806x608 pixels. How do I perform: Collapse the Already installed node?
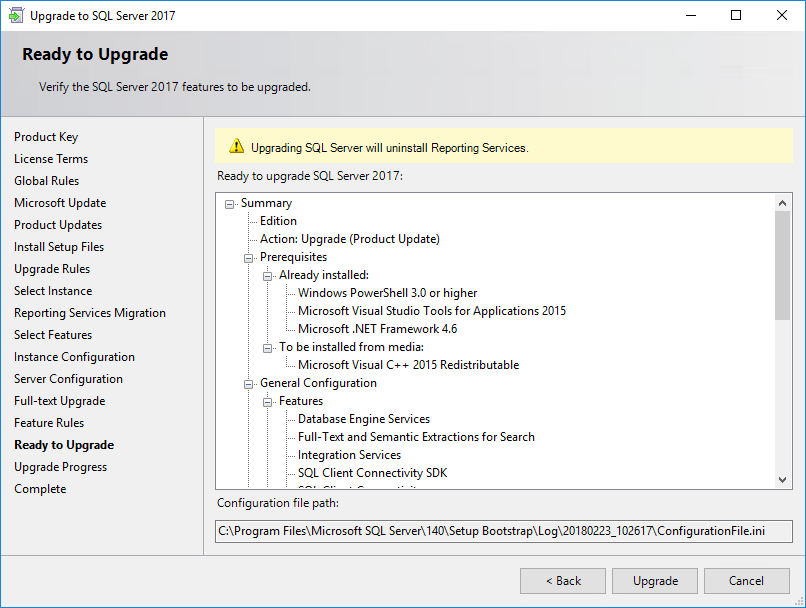coord(267,276)
